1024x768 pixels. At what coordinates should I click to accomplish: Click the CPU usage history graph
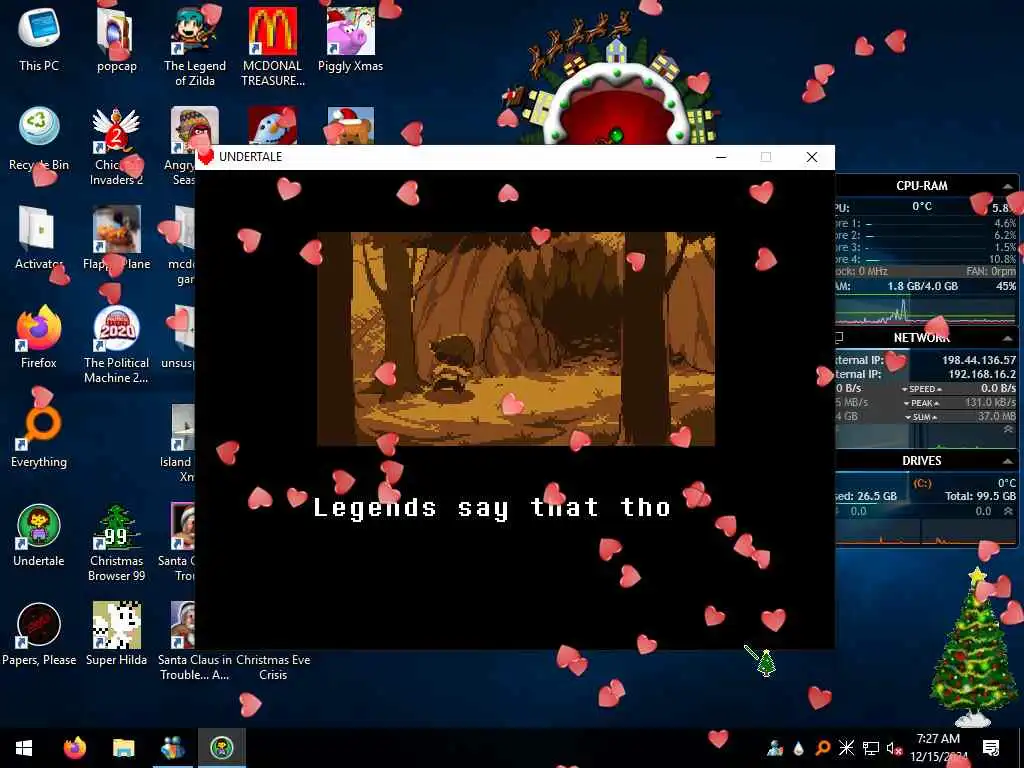click(x=926, y=310)
